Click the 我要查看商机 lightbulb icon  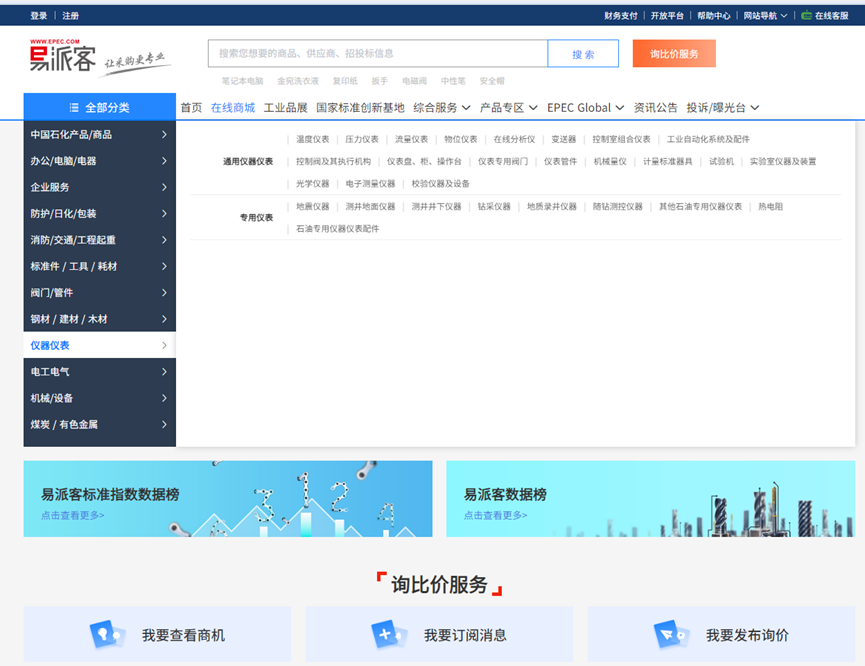click(x=106, y=635)
